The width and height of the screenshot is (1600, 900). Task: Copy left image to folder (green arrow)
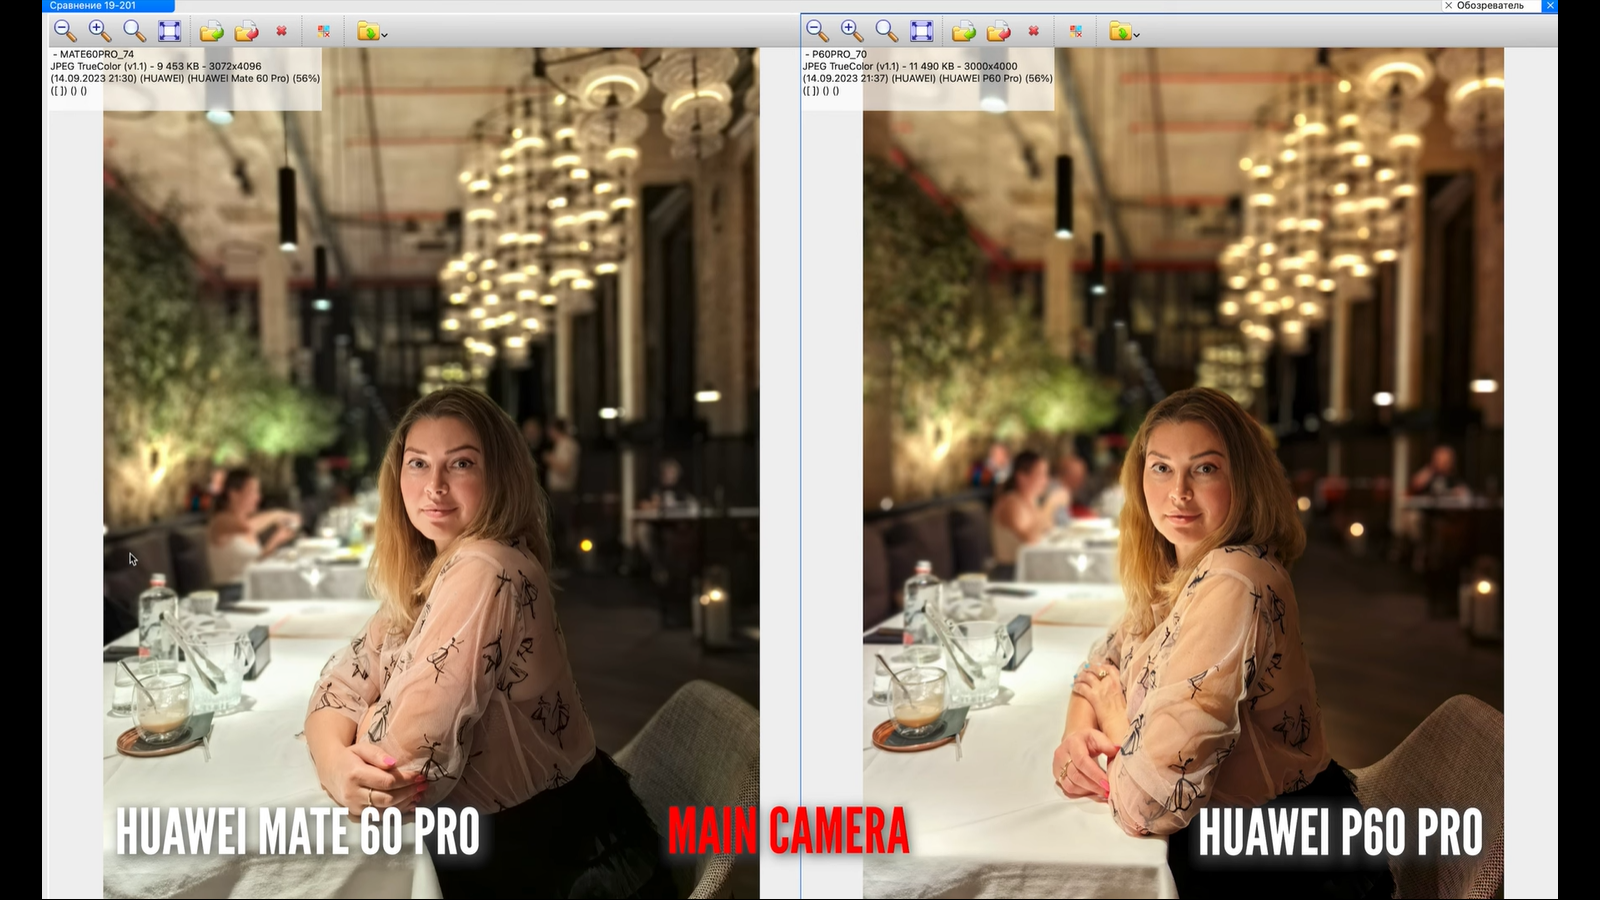(x=211, y=32)
